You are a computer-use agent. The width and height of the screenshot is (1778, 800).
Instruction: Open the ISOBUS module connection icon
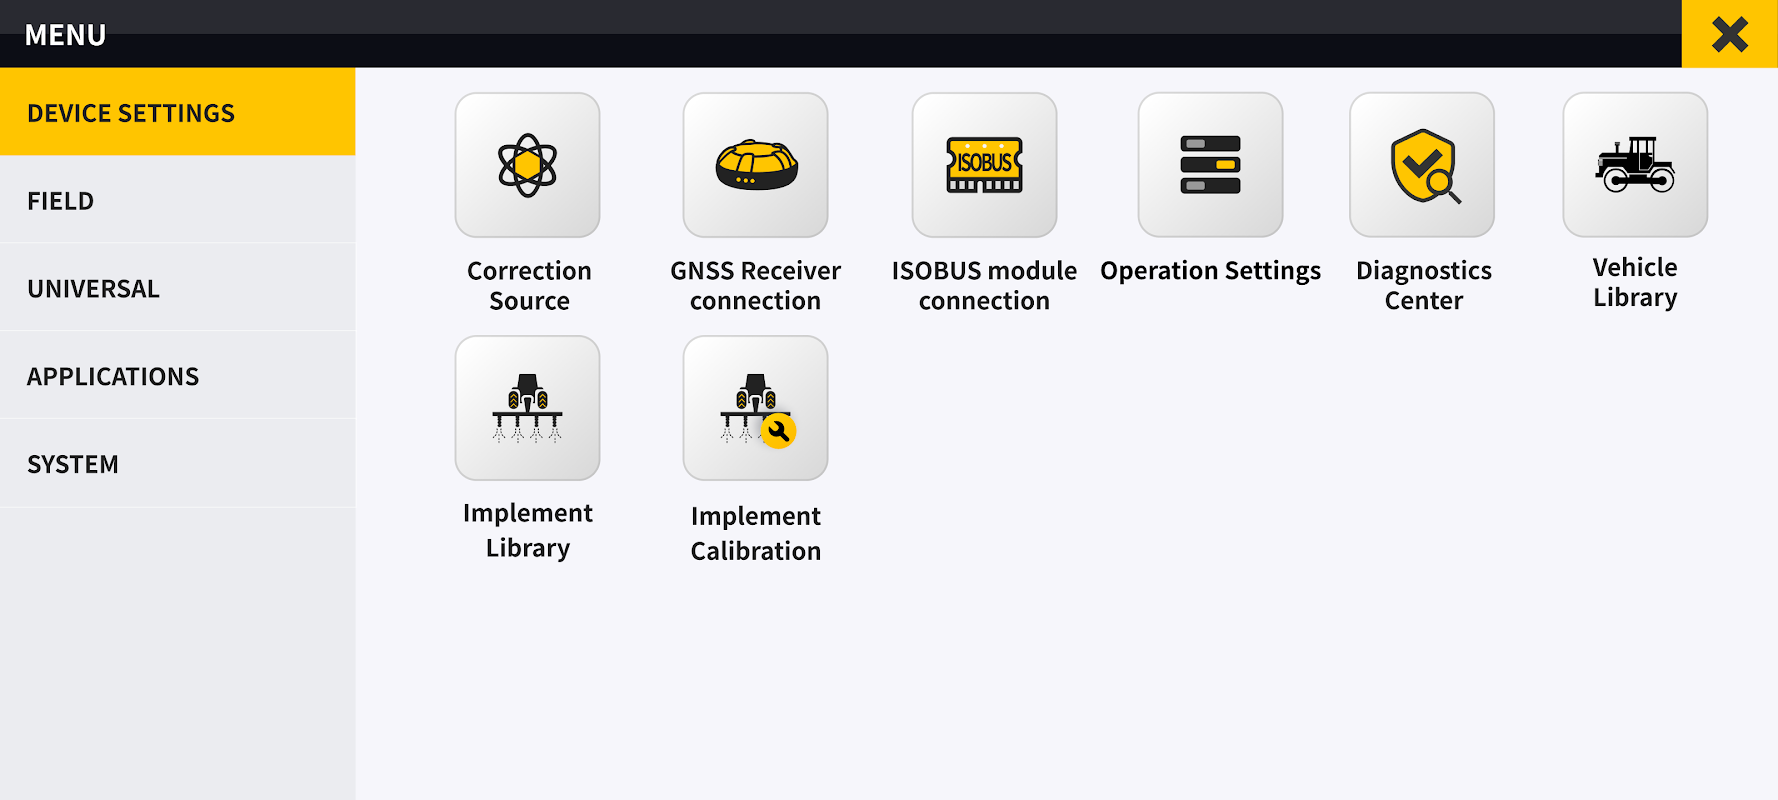pyautogui.click(x=984, y=165)
